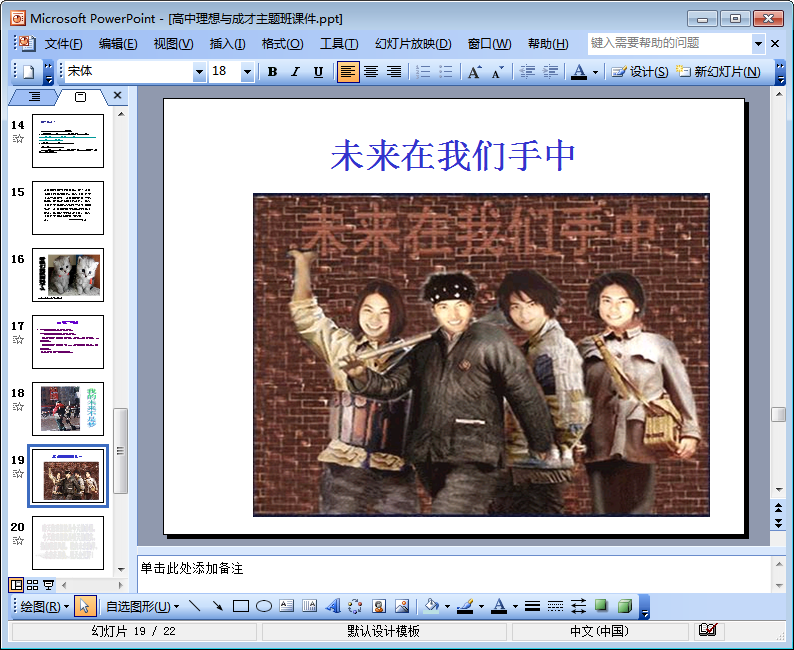Toggle Italic formatting

pyautogui.click(x=295, y=72)
